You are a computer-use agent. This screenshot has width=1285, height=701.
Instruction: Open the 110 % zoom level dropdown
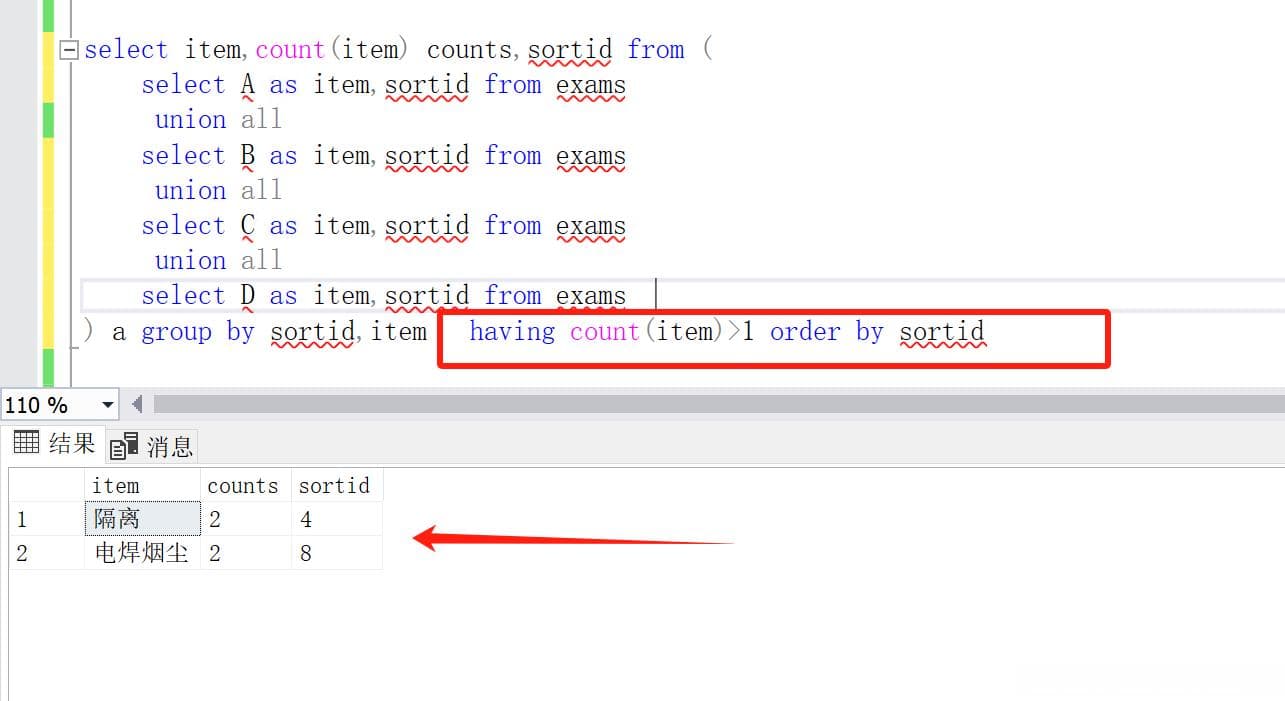coord(108,405)
